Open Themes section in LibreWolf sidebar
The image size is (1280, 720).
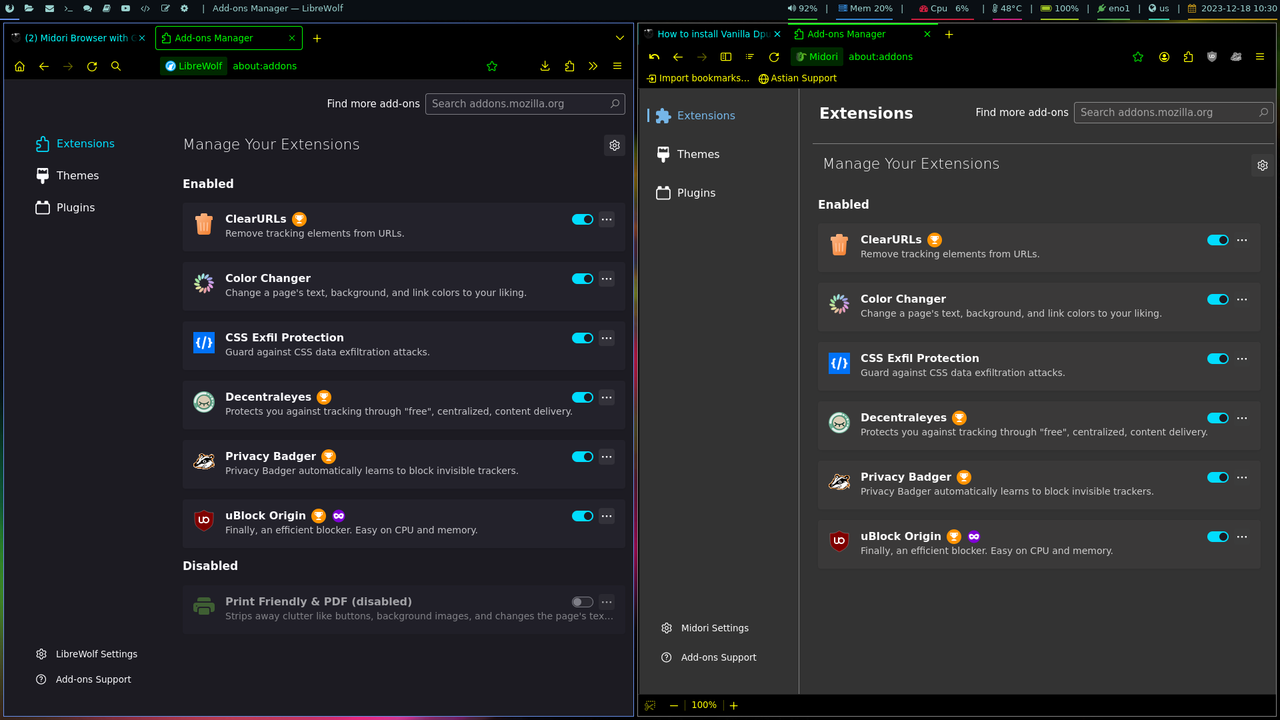tap(67, 176)
